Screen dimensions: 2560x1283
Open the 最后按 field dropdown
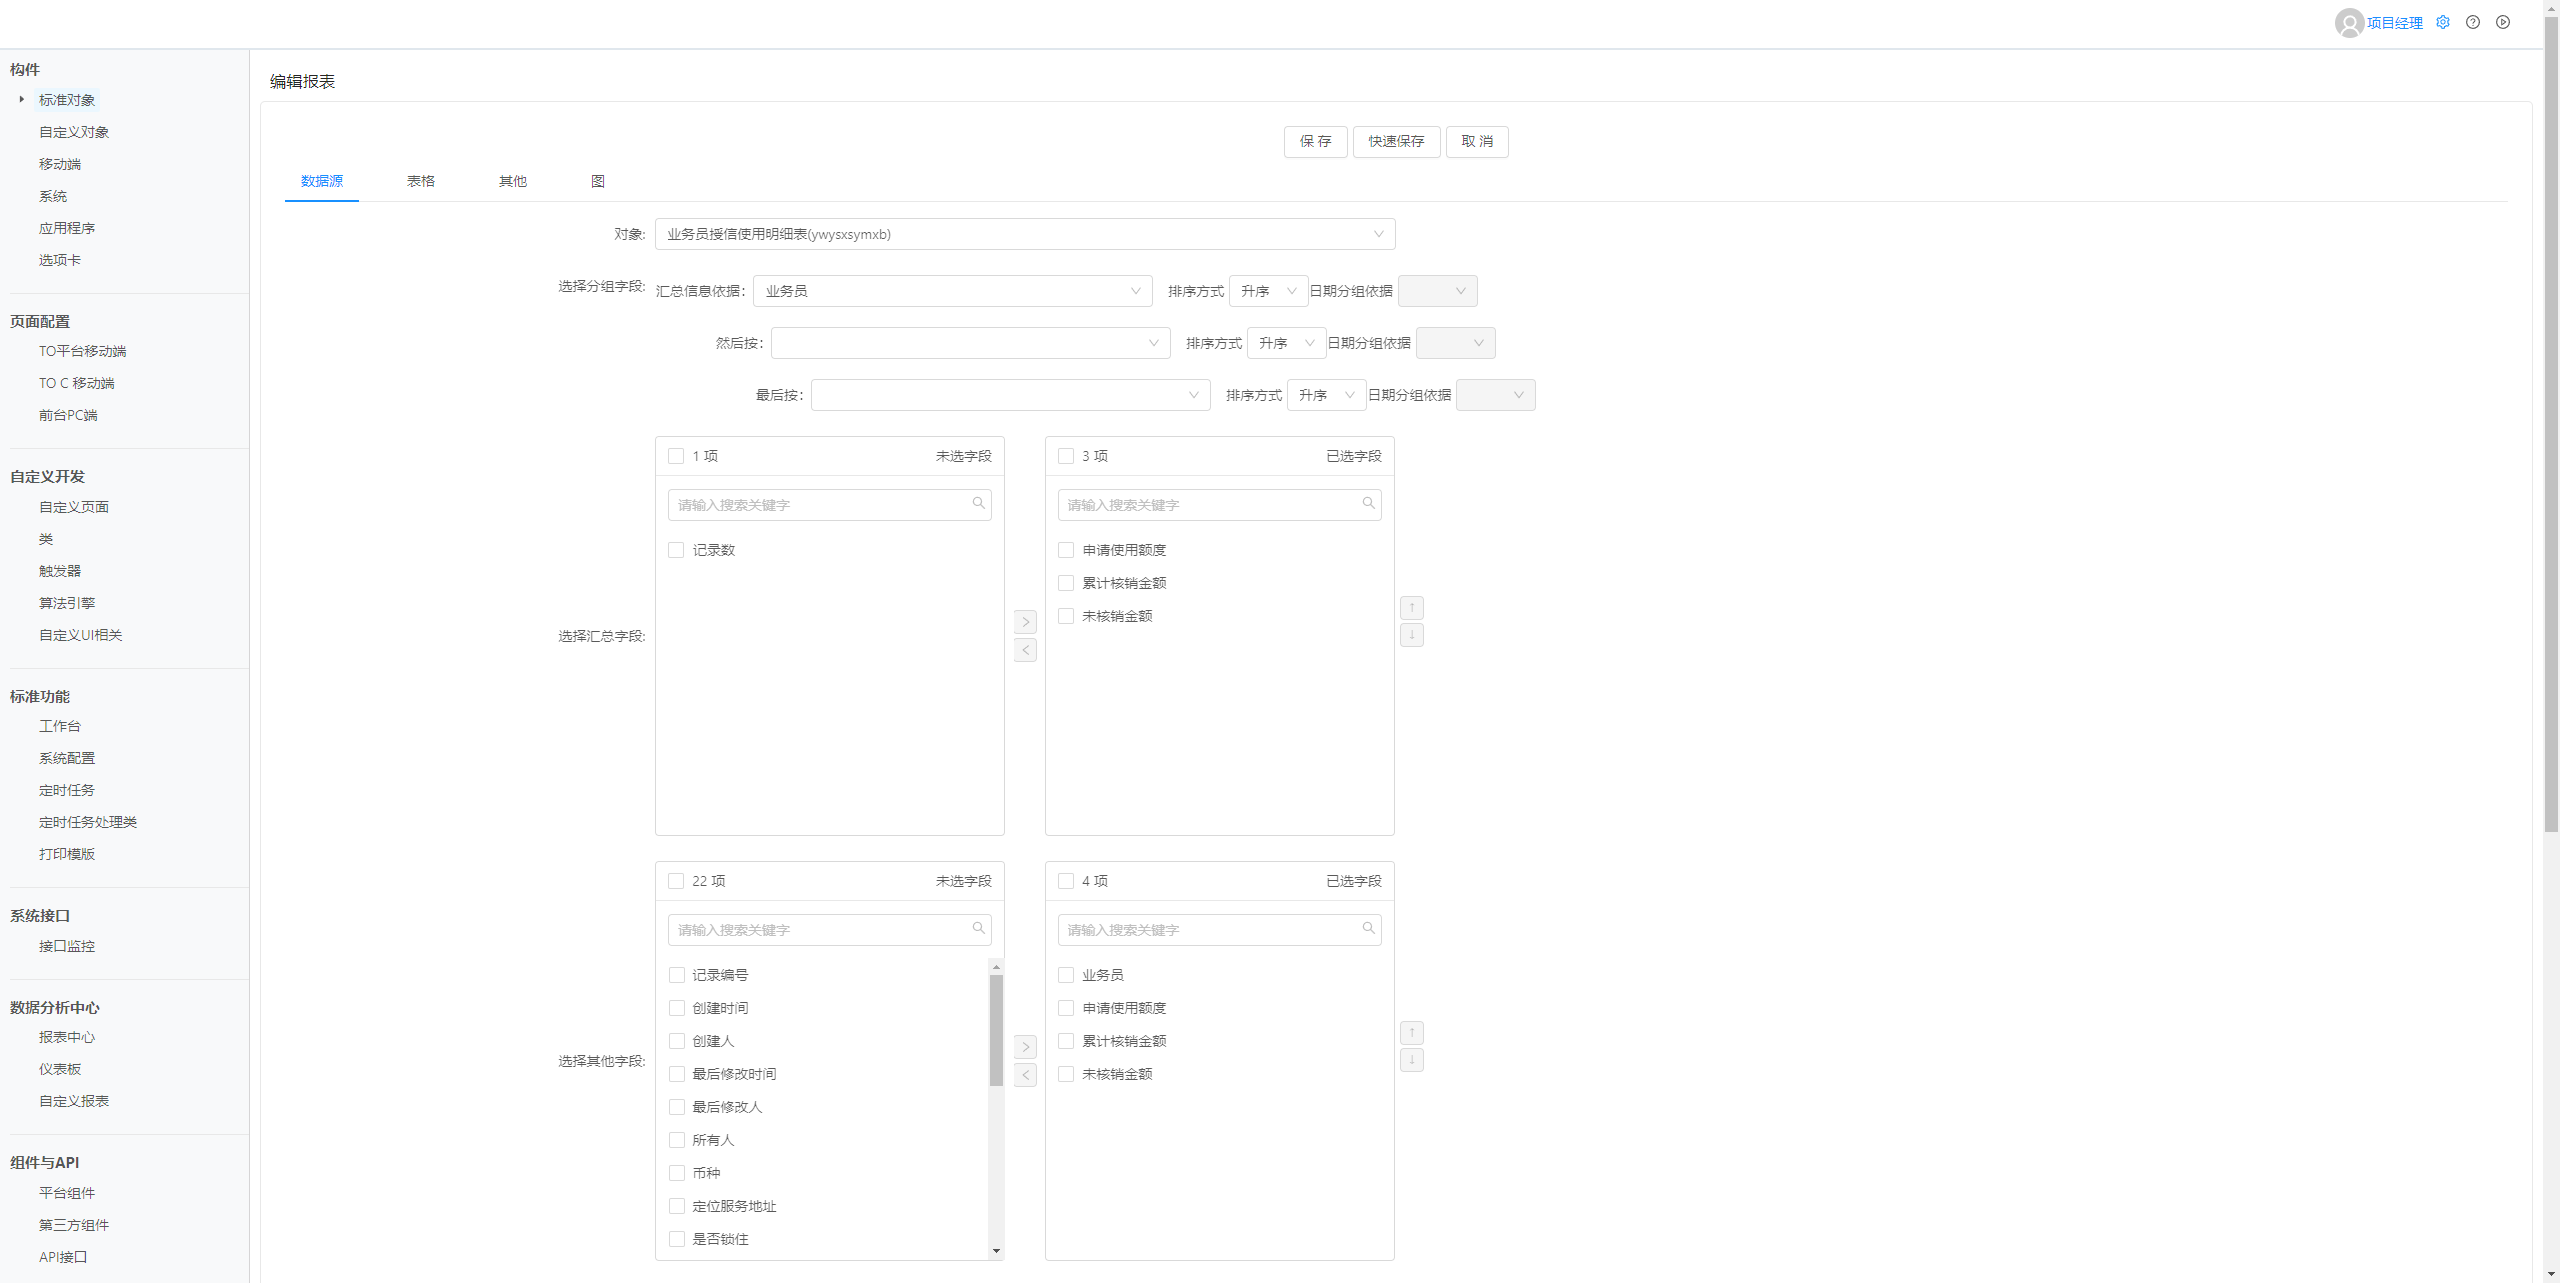tap(1011, 395)
